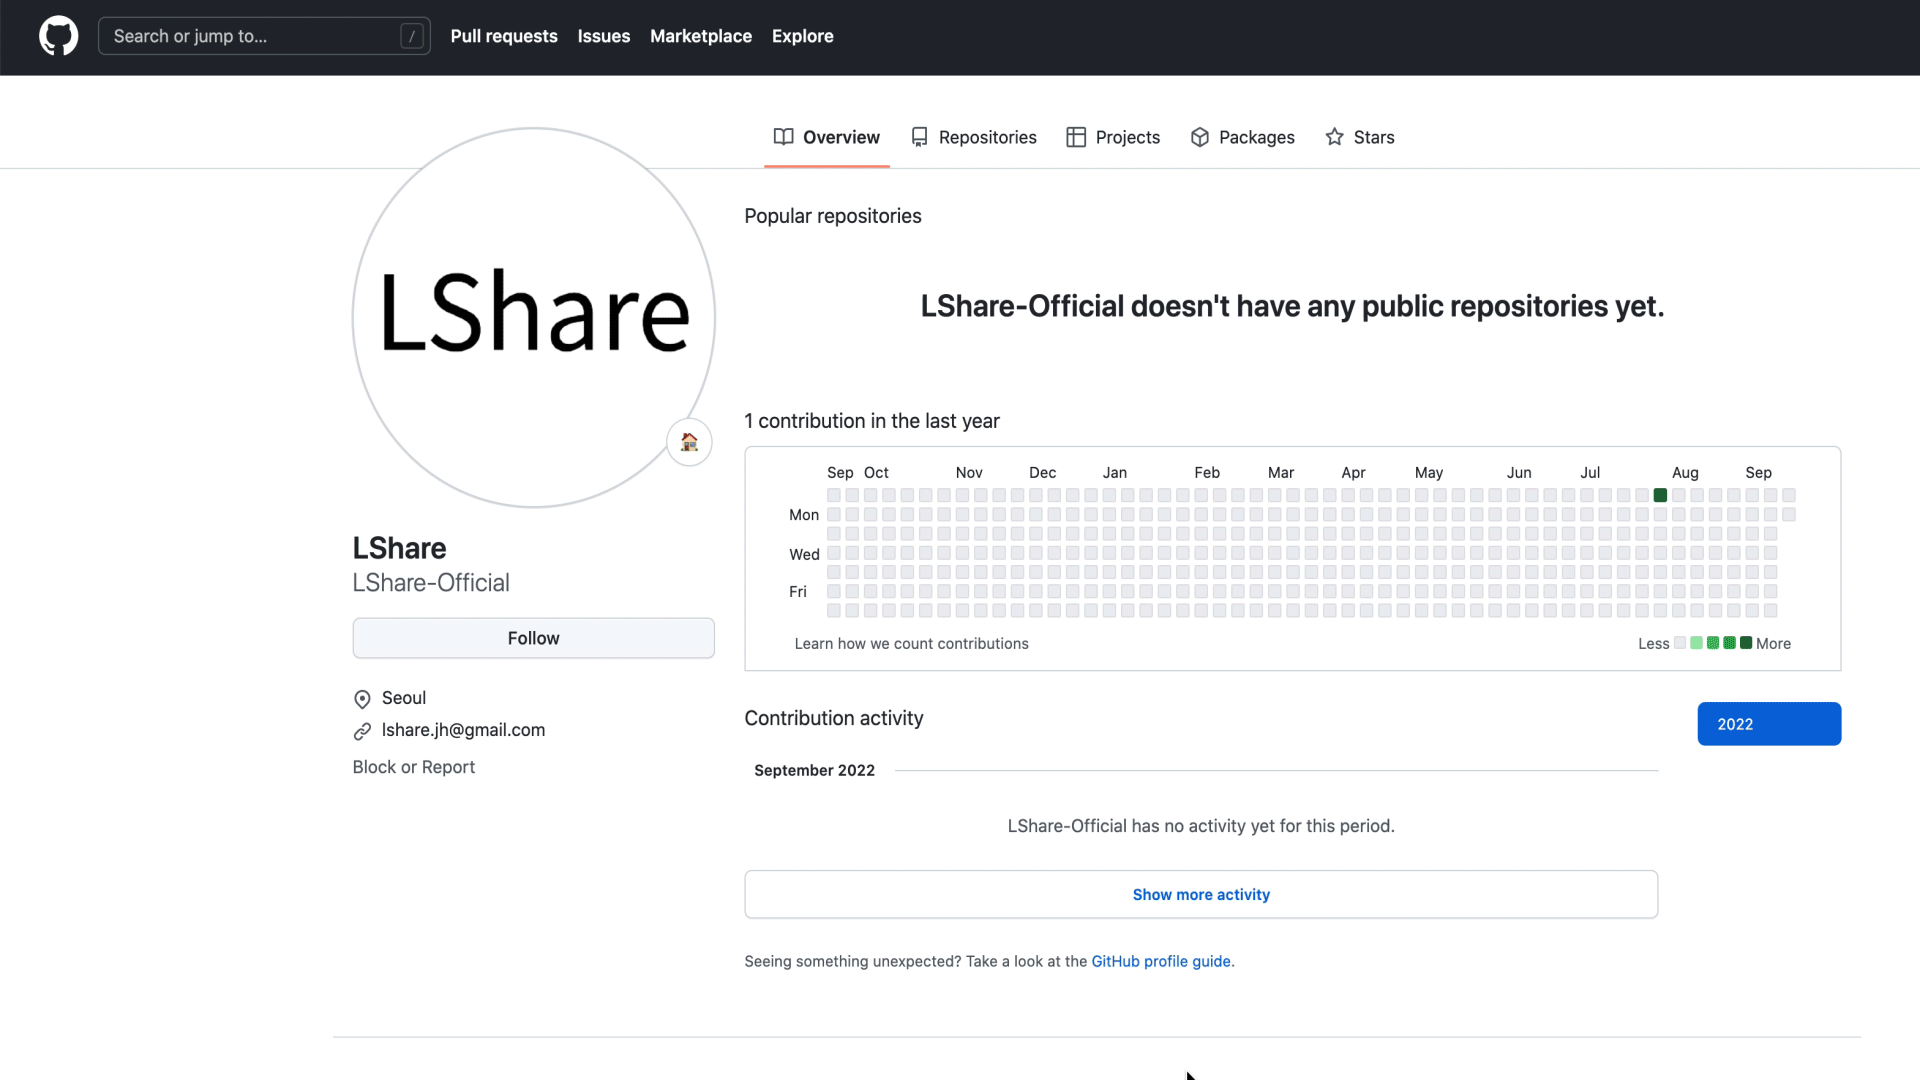Switch to the Stars tab
Viewport: 1920px width, 1080px height.
[x=1359, y=137]
